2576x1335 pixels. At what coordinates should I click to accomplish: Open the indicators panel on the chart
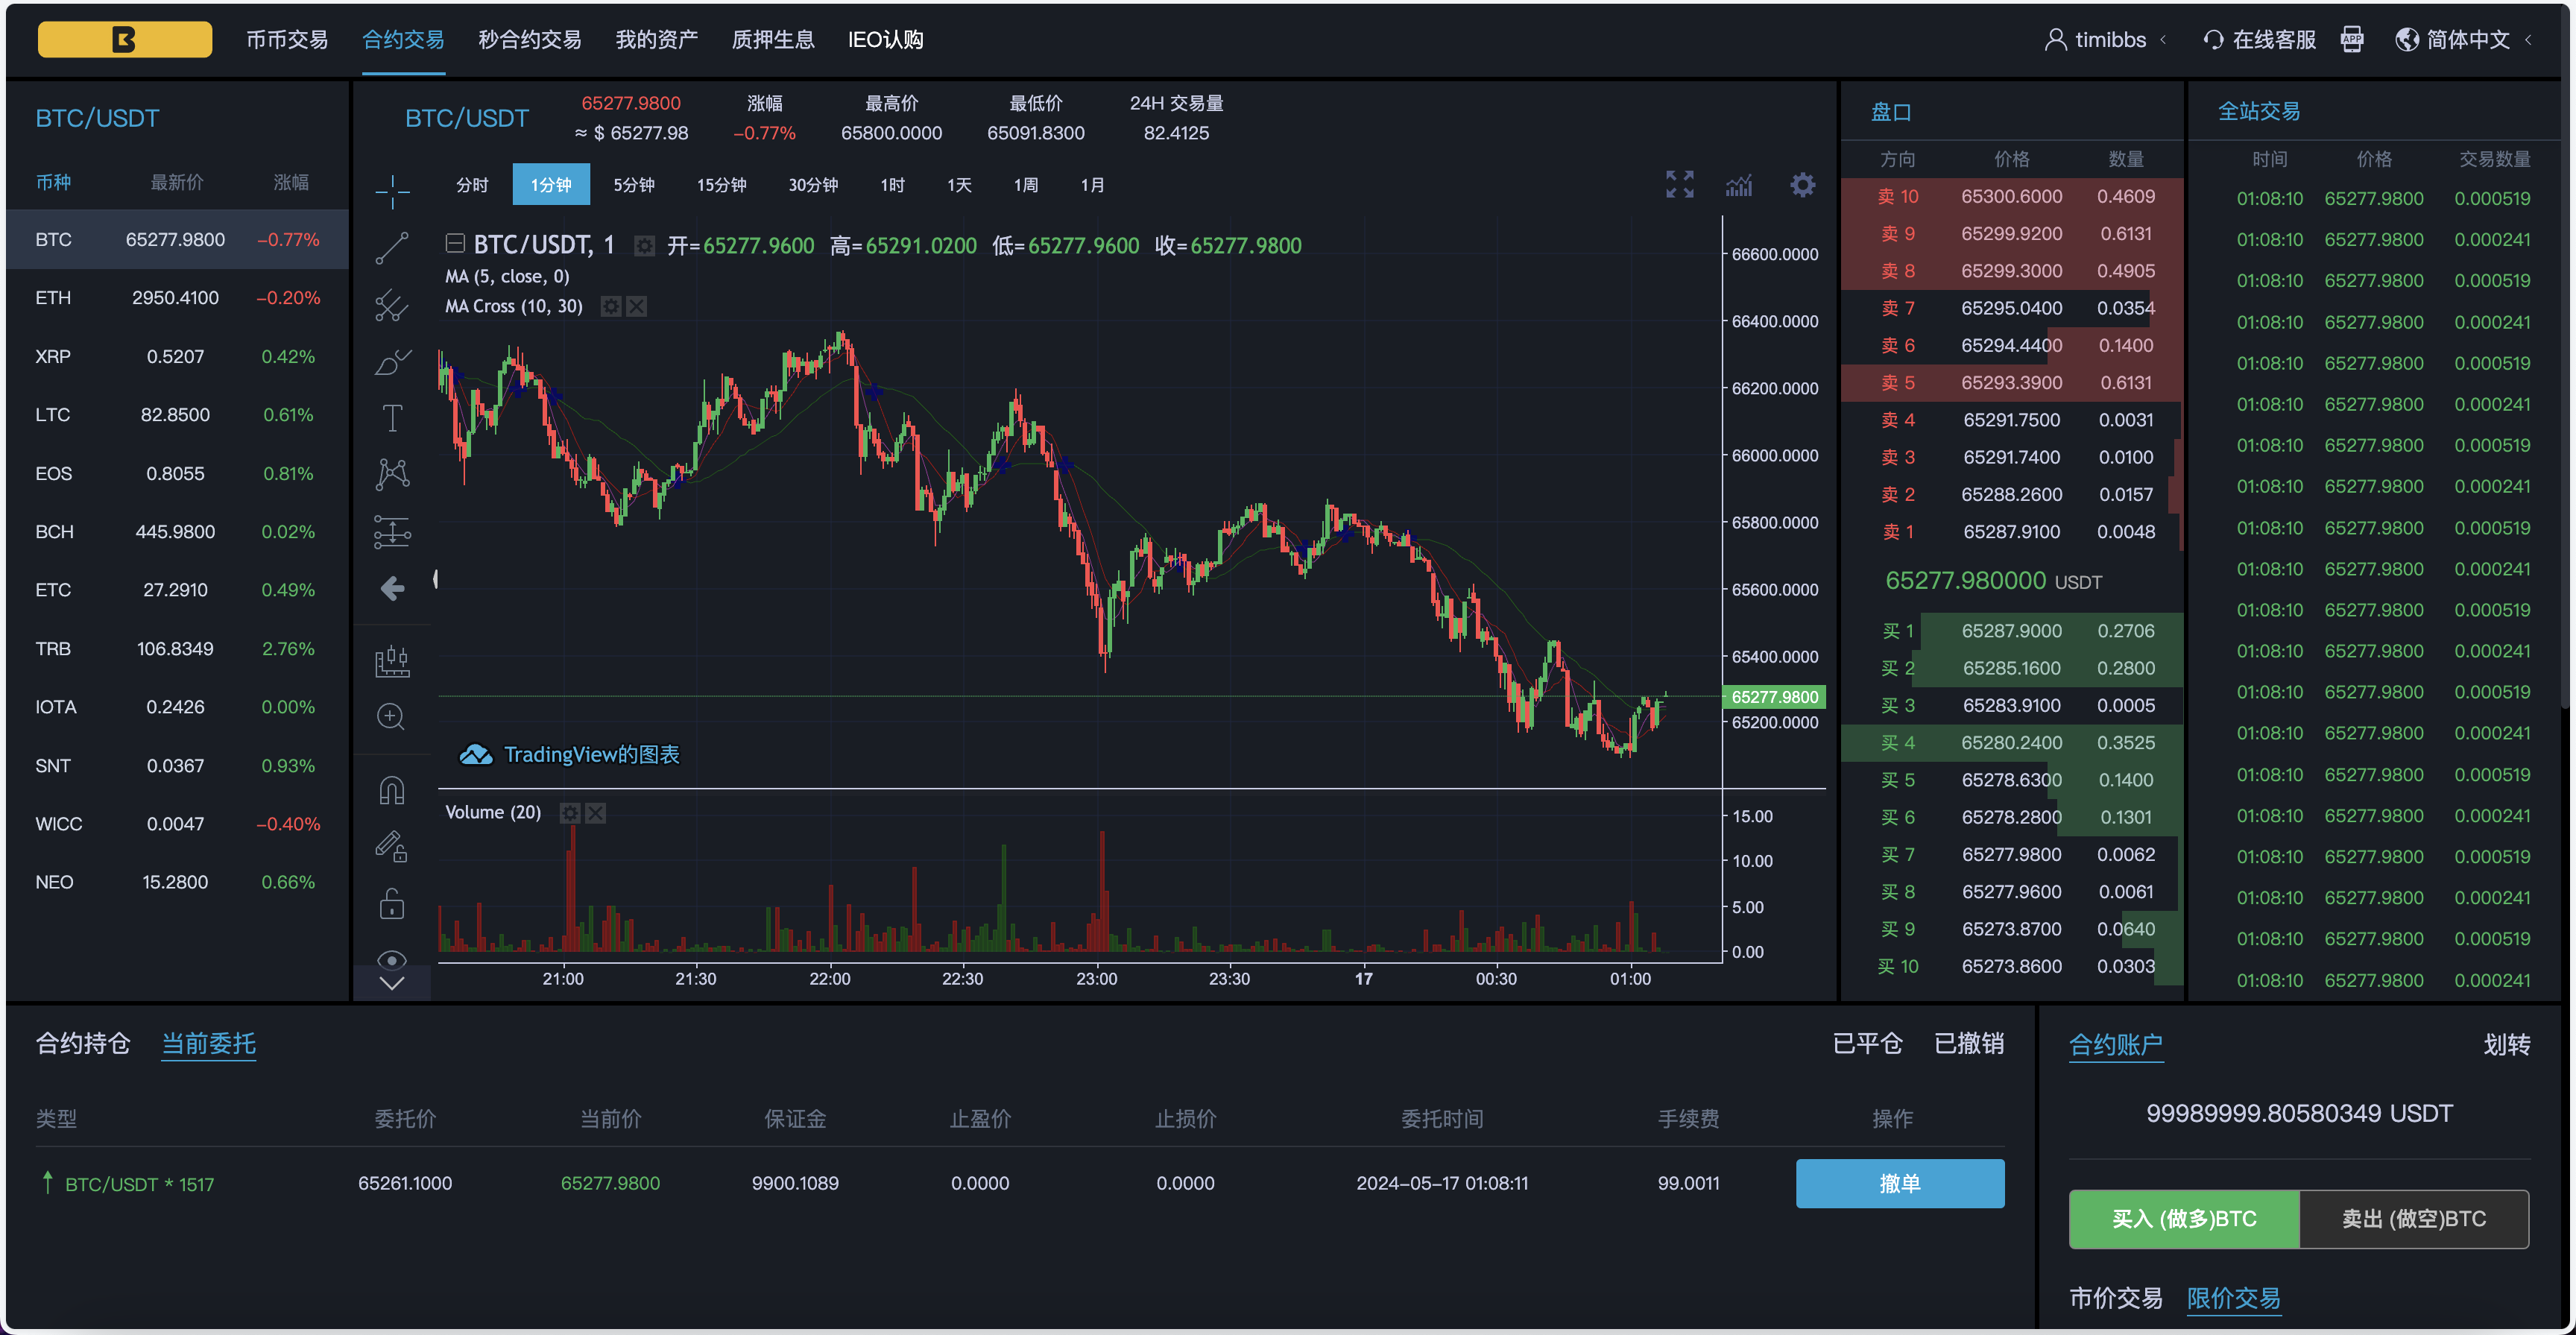click(x=1739, y=184)
